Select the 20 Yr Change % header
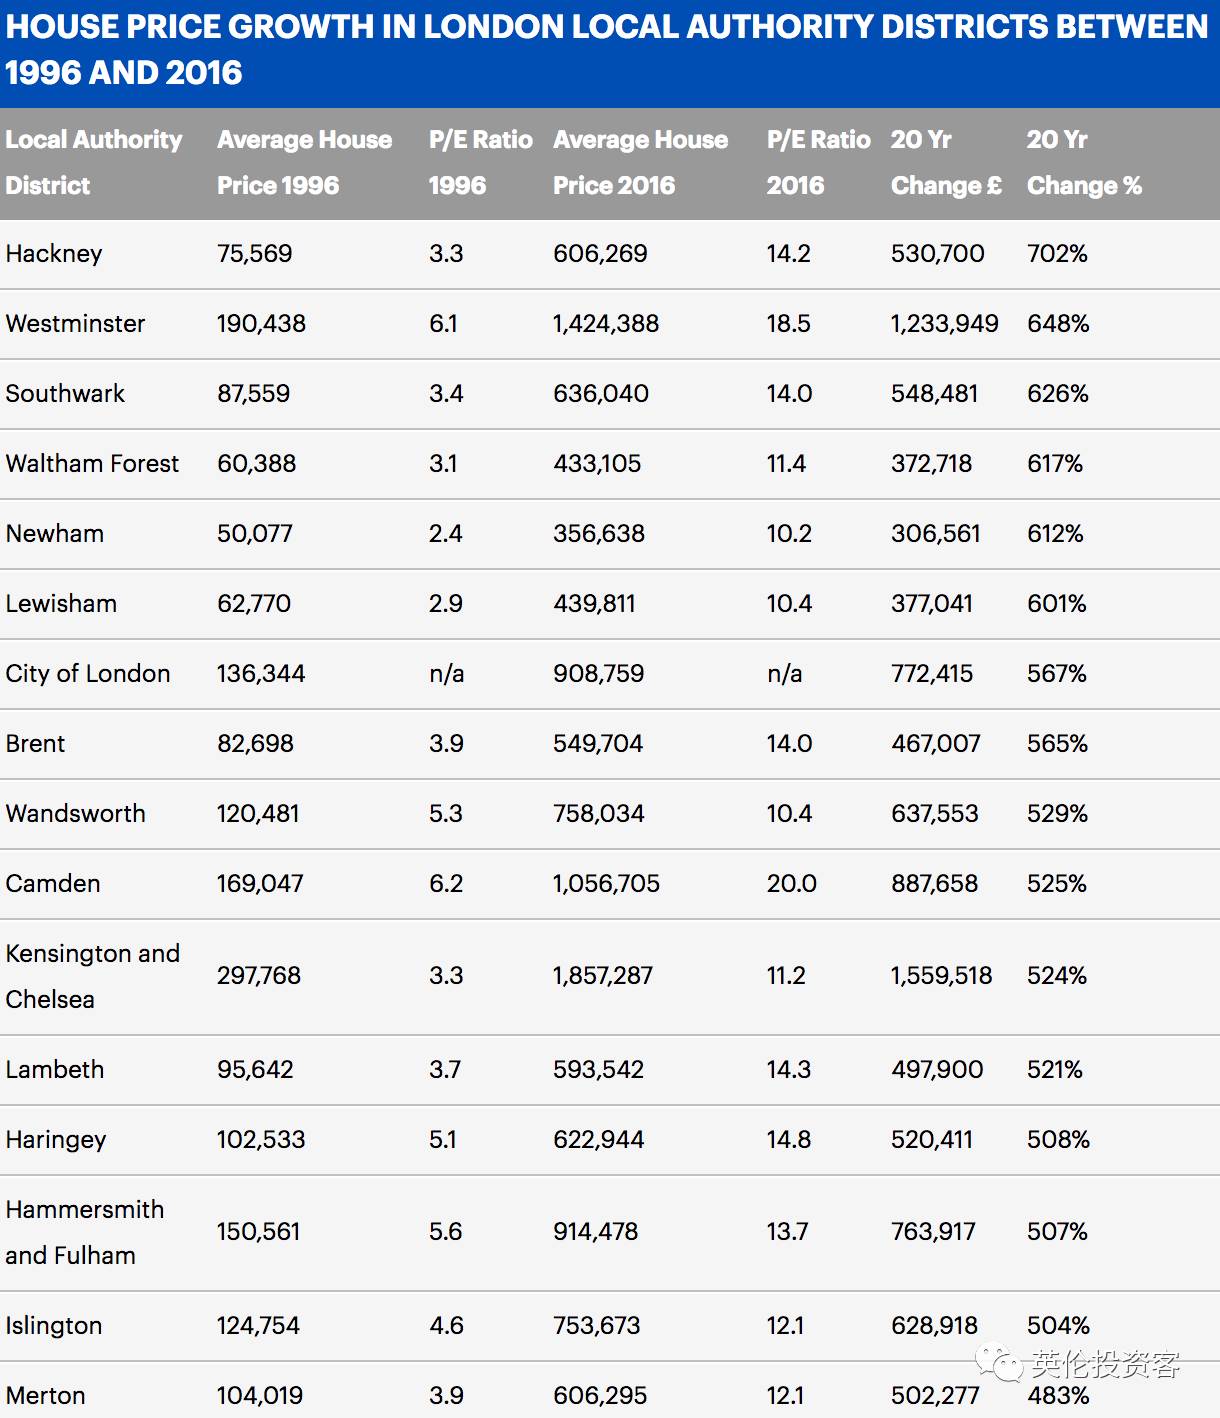Image resolution: width=1220 pixels, height=1418 pixels. pos(1084,162)
